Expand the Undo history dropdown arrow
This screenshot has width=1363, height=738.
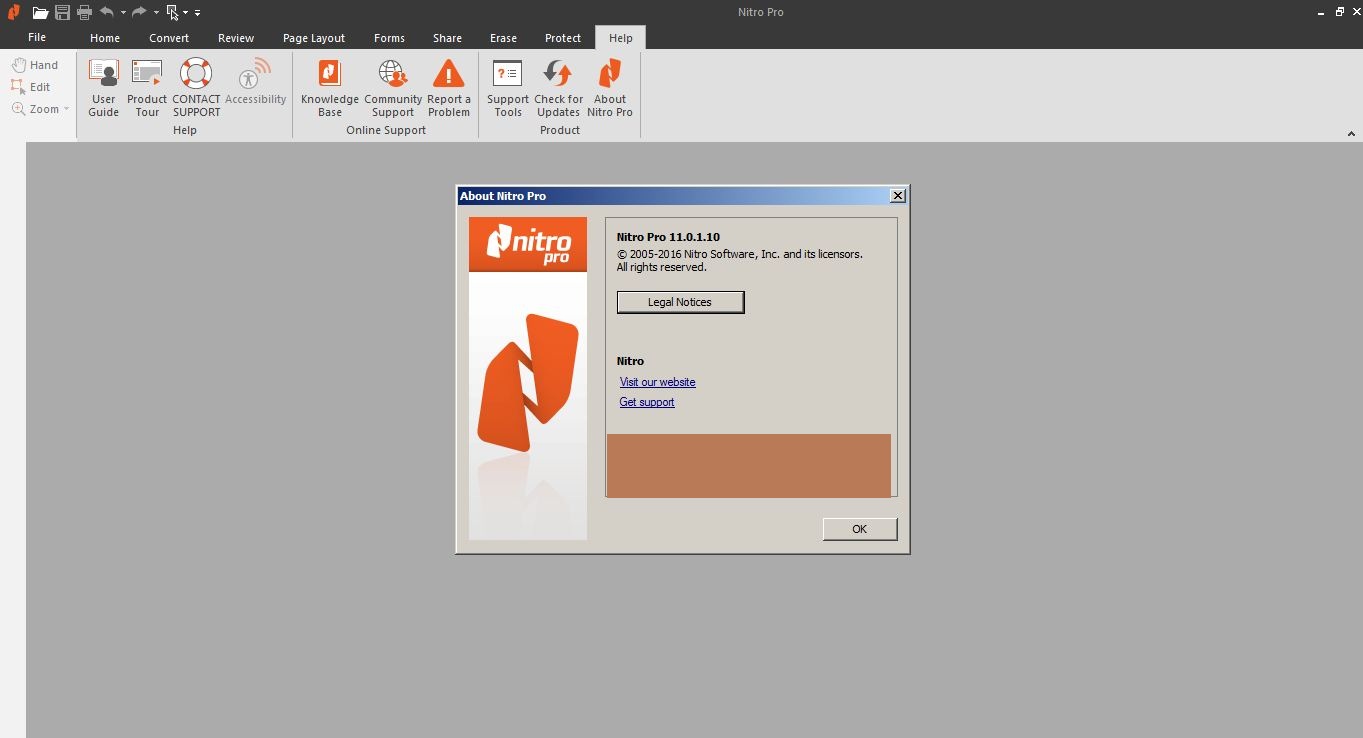click(x=123, y=13)
